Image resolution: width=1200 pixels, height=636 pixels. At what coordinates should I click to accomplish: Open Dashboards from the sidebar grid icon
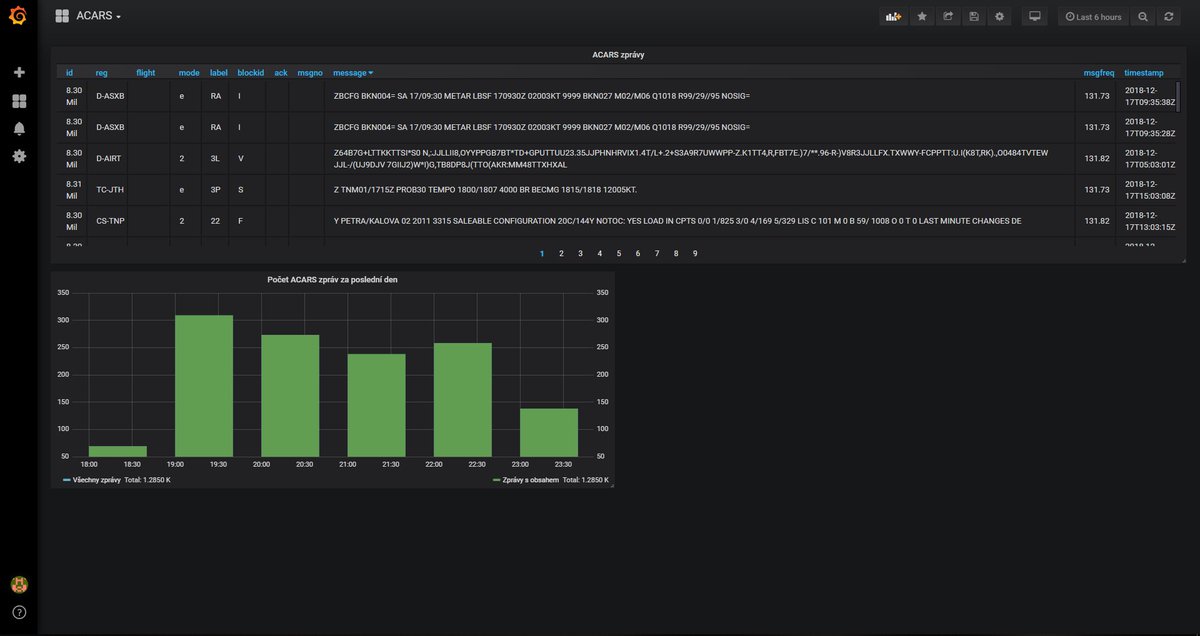pos(19,101)
